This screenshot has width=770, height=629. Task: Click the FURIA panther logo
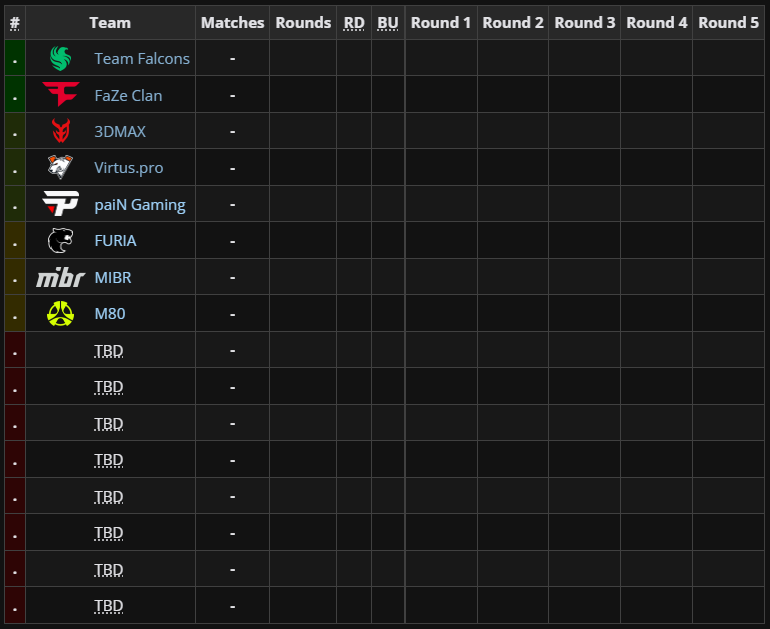60,241
